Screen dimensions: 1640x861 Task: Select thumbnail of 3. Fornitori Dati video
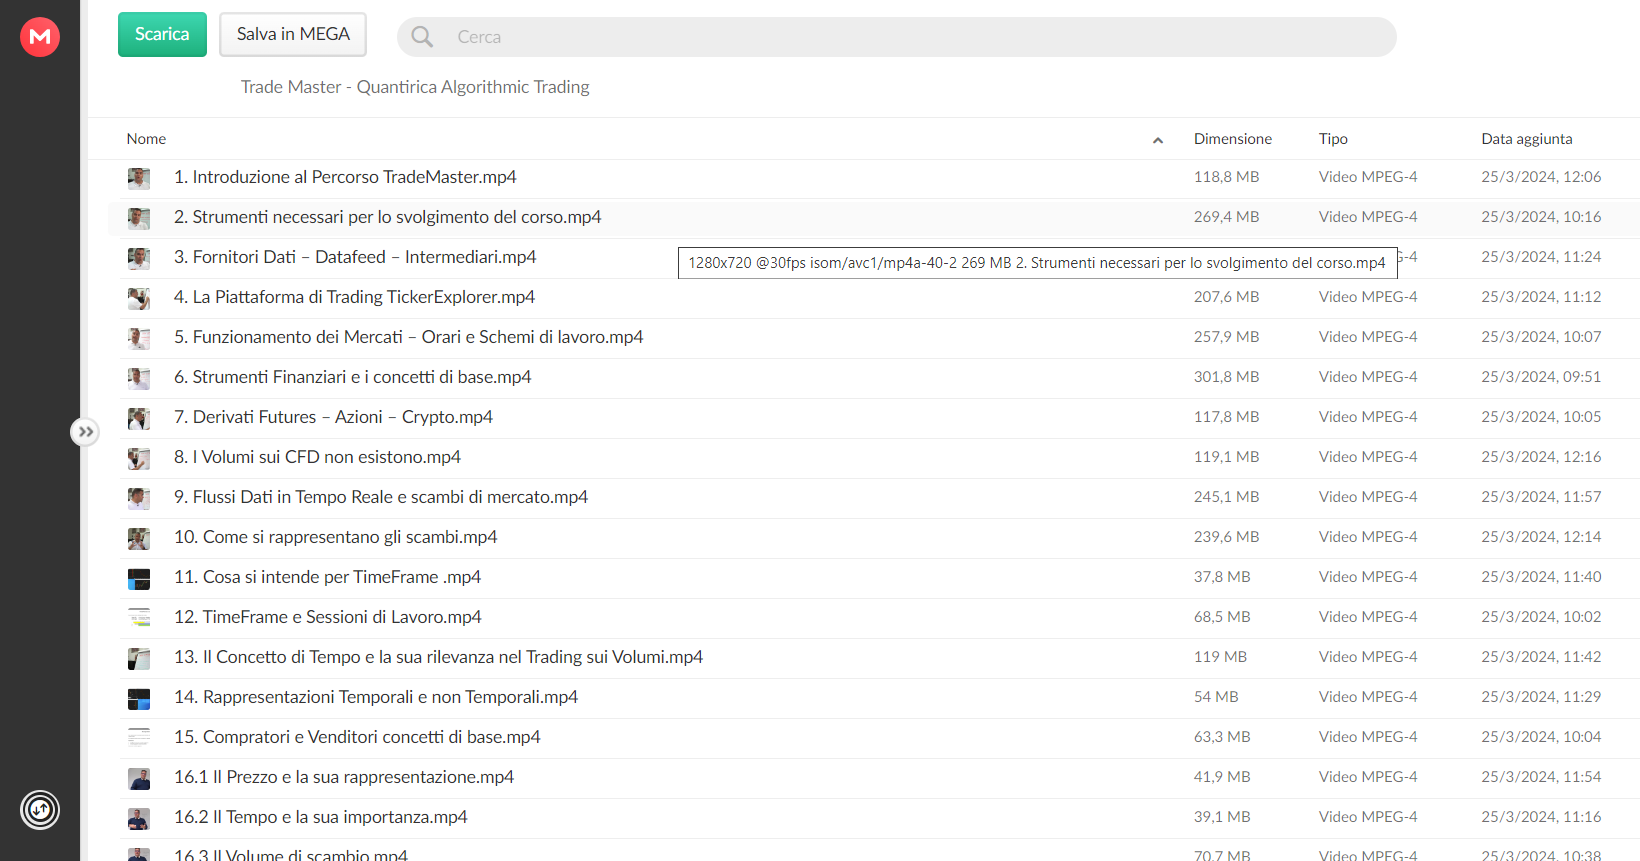(x=139, y=258)
